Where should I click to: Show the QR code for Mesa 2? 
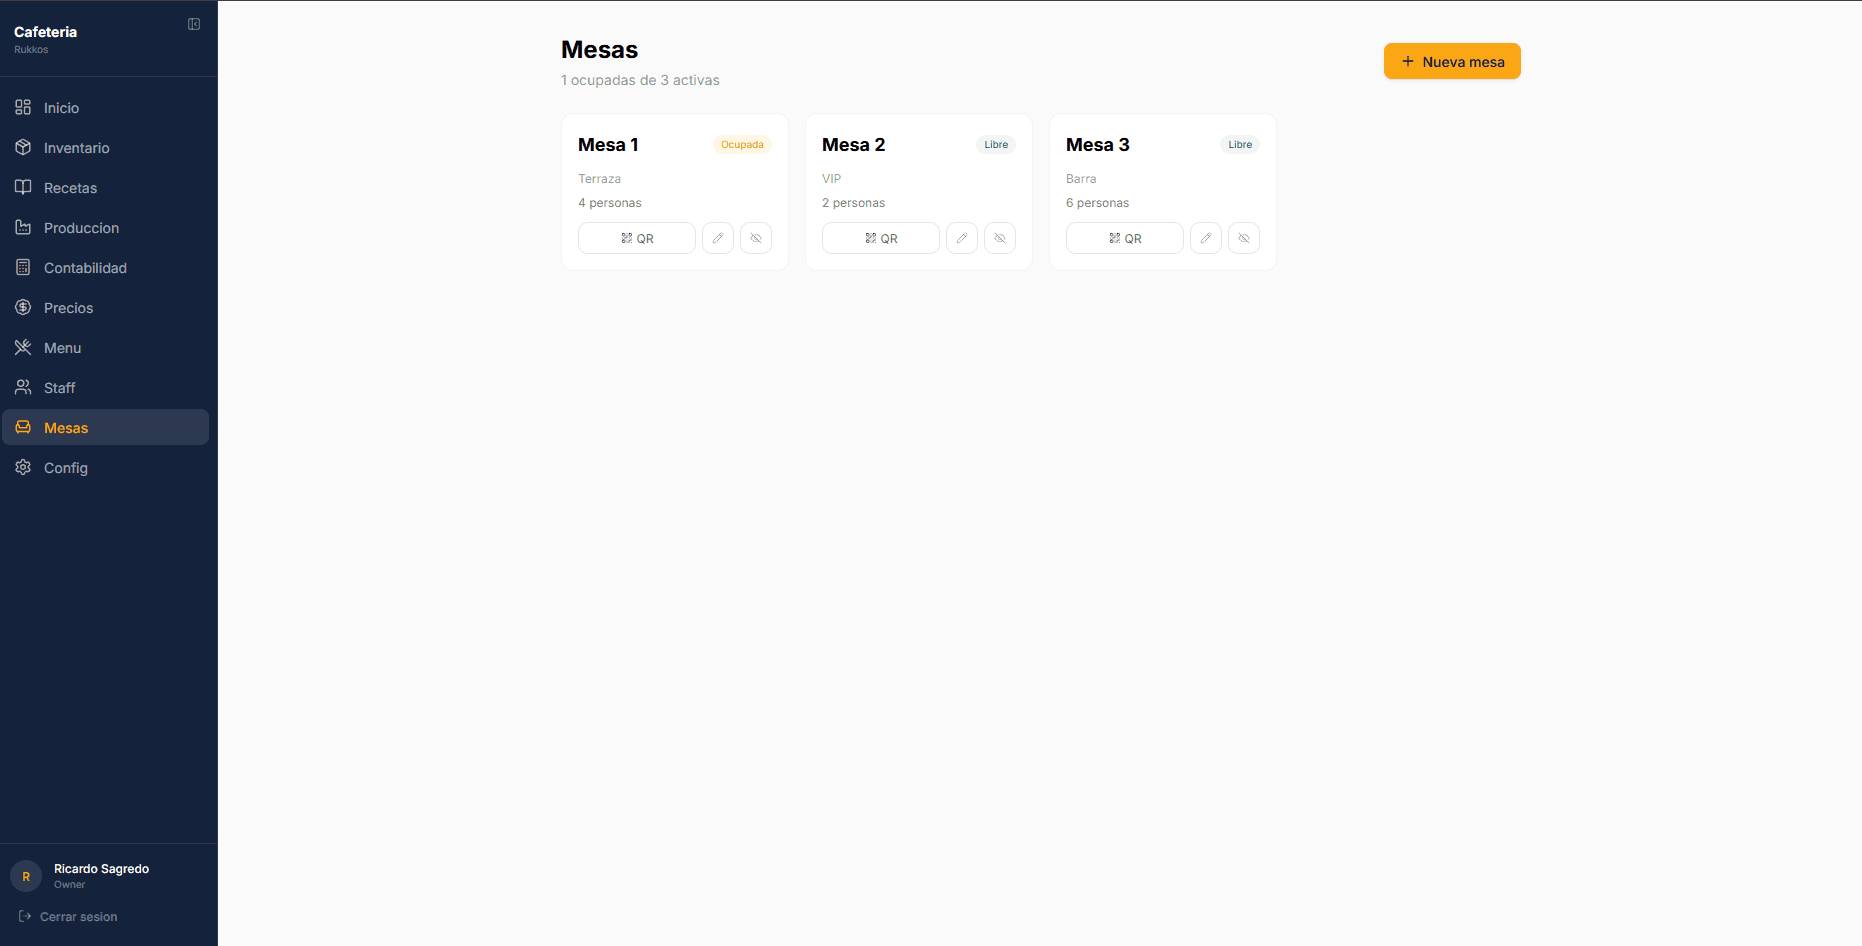(x=880, y=238)
